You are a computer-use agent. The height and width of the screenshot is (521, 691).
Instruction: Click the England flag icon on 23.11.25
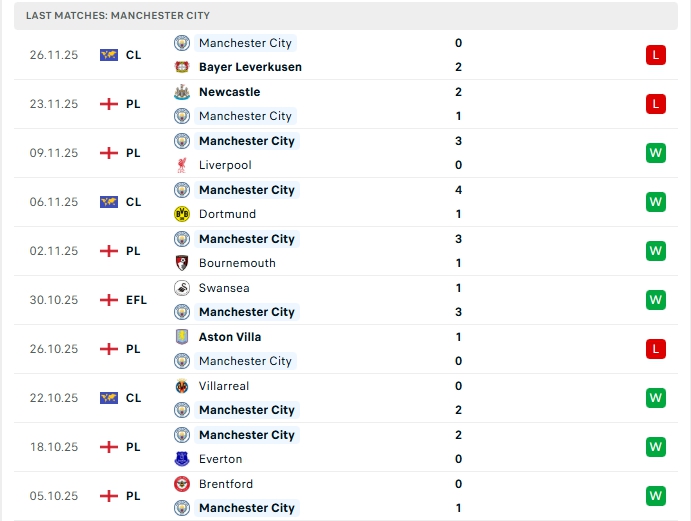[x=109, y=104]
